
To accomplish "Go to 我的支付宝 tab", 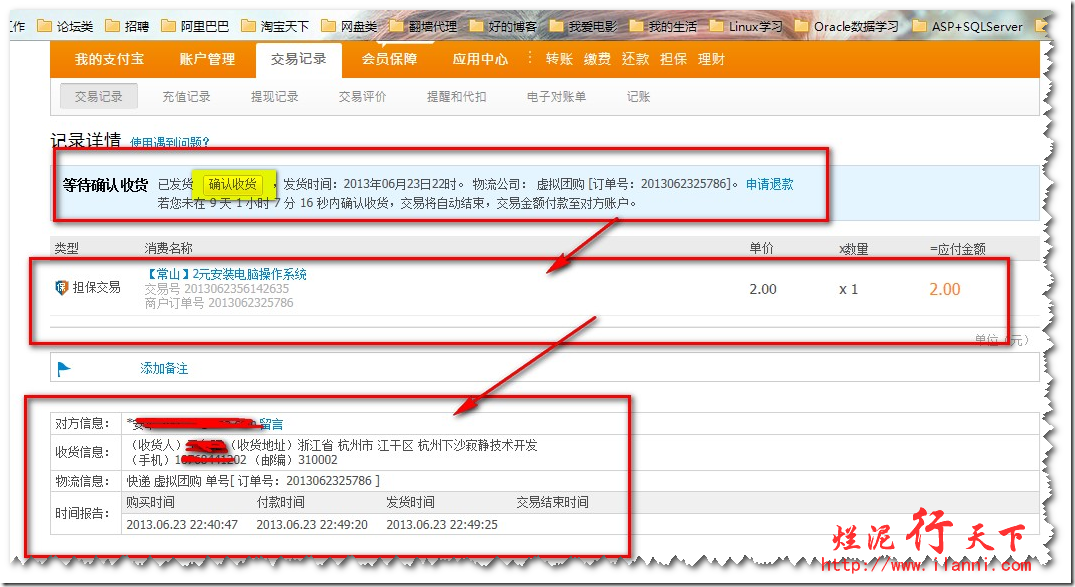I will tap(110, 59).
